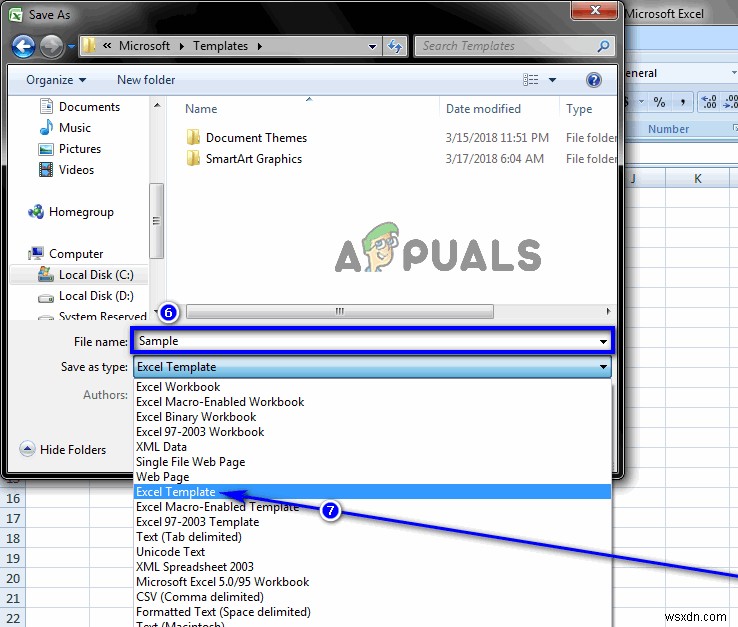This screenshot has height=627, width=738.
Task: Click horizontal scrollbar right arrow
Action: click(x=608, y=311)
